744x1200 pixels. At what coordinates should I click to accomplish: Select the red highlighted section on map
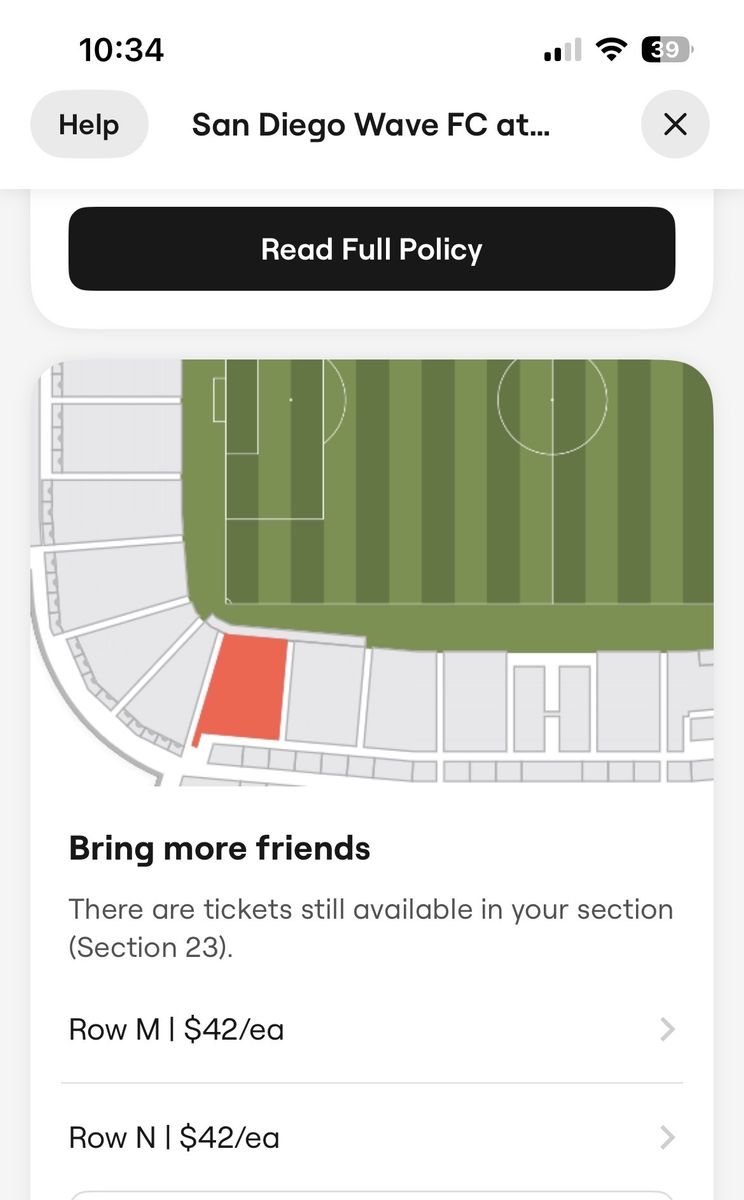click(x=245, y=691)
